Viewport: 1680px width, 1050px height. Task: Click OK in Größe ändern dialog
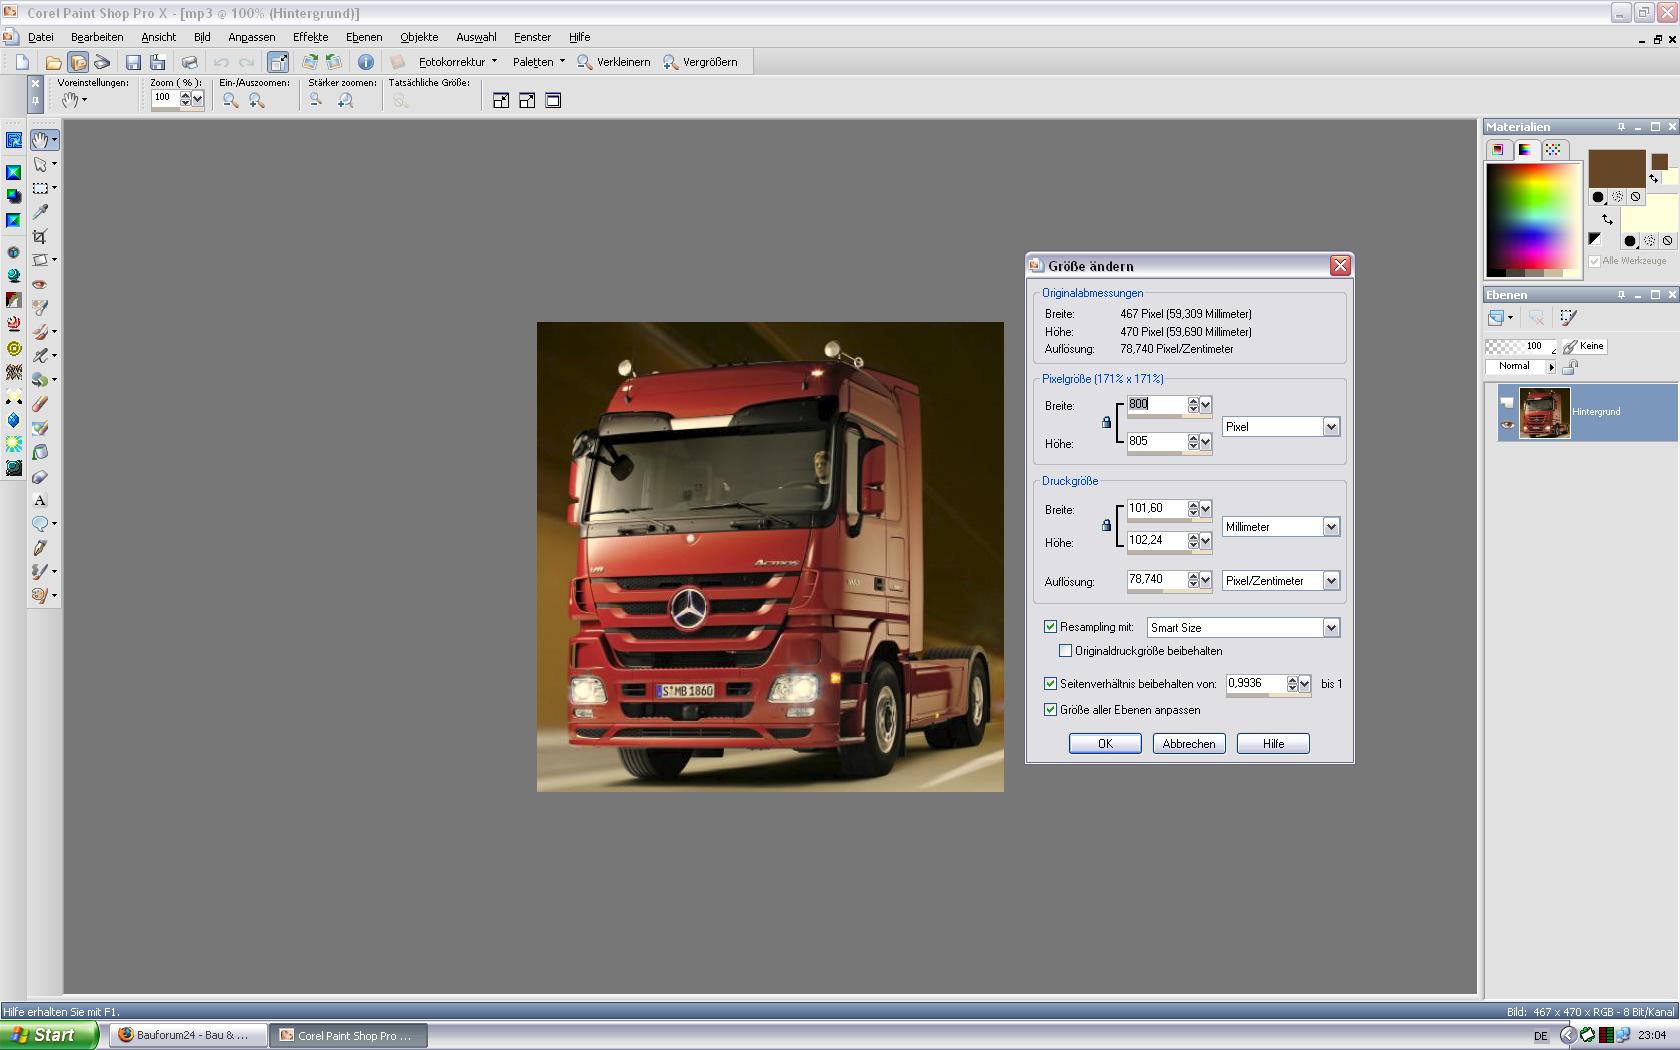pyautogui.click(x=1105, y=744)
